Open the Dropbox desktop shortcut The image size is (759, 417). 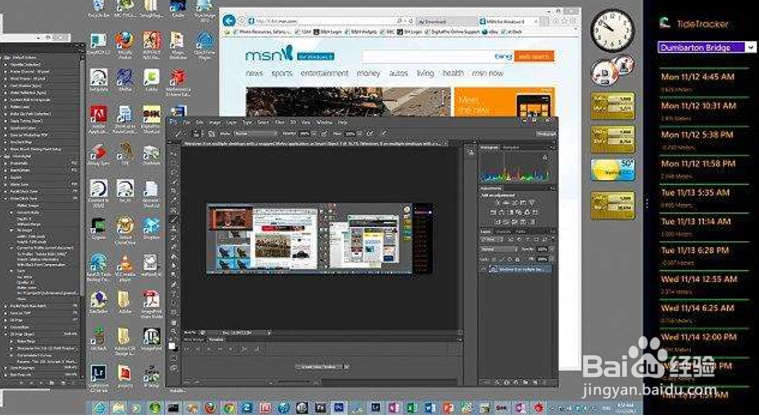[x=151, y=230]
